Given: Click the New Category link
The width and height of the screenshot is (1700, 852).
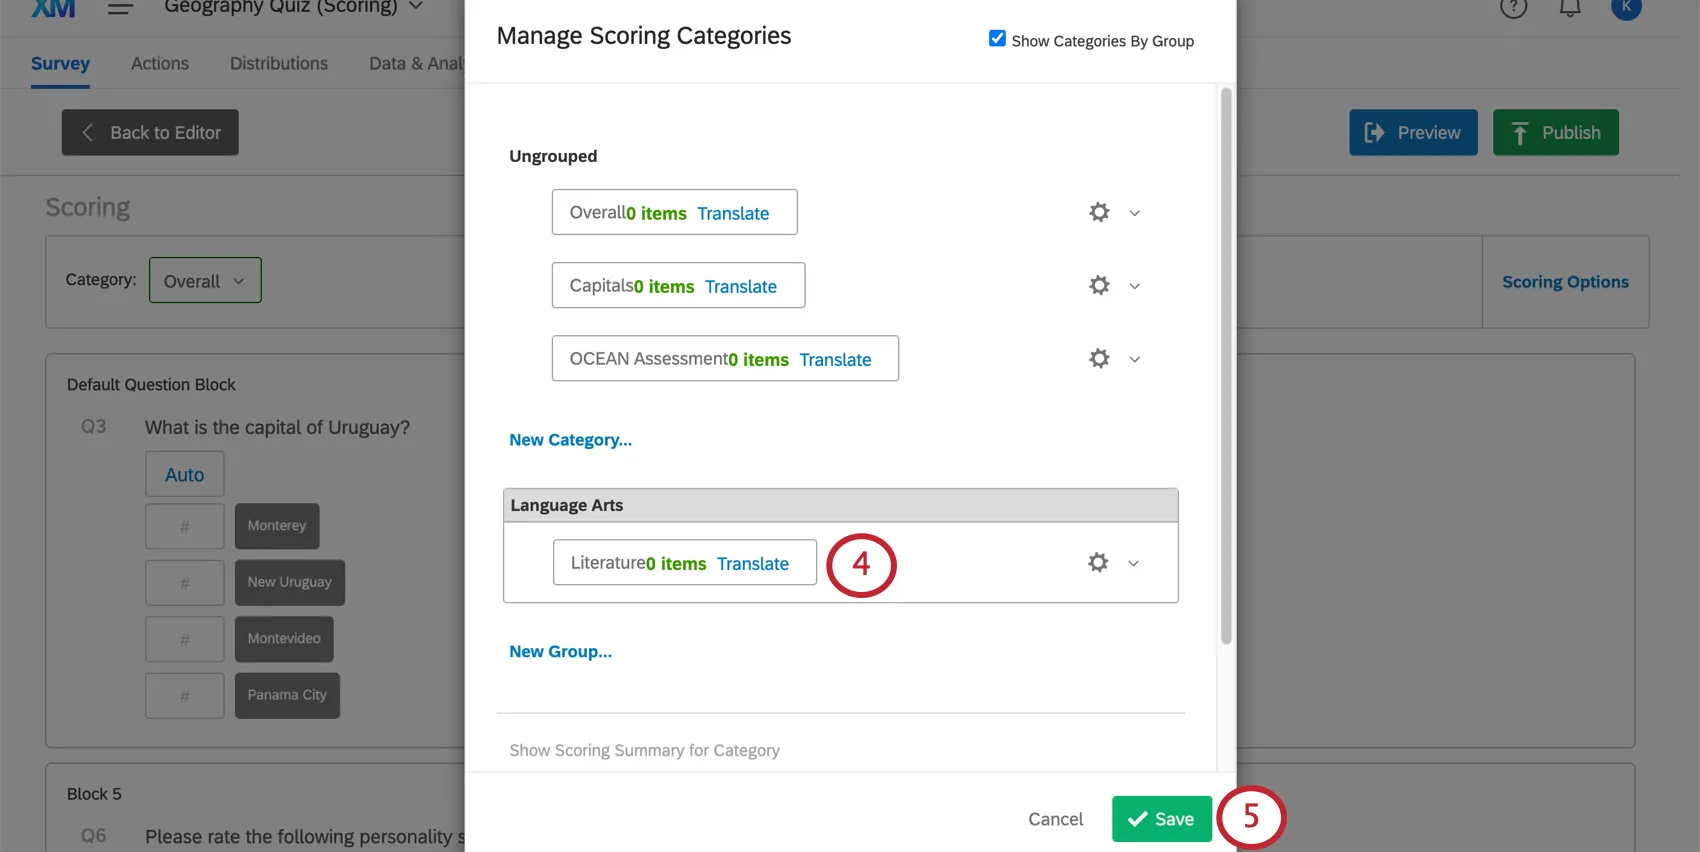Looking at the screenshot, I should pyautogui.click(x=570, y=440).
